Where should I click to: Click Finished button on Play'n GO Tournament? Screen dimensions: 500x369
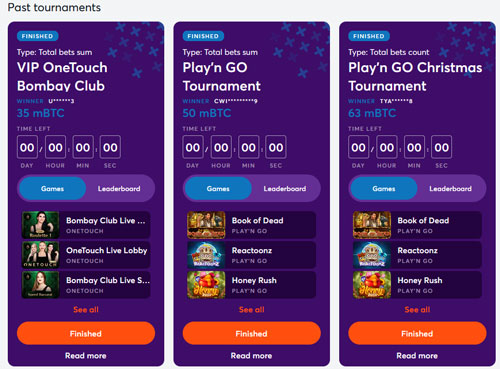pos(251,333)
